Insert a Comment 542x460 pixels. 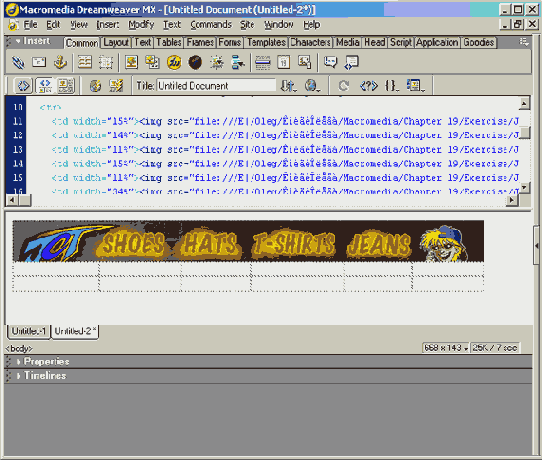(x=330, y=63)
